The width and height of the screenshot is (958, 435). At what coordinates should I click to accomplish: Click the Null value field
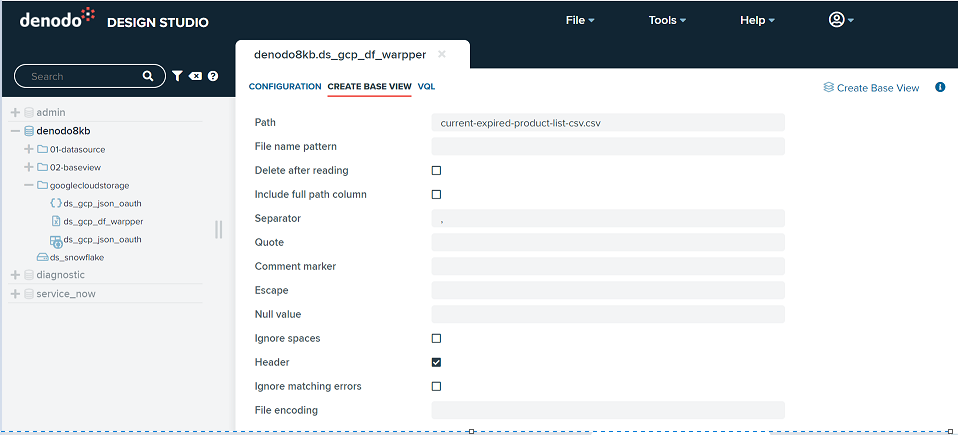608,314
